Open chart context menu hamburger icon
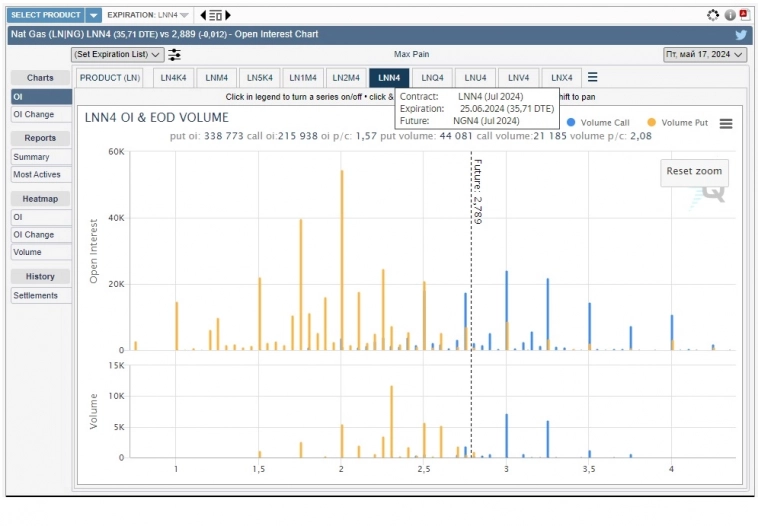This screenshot has height=526, width=758. click(x=726, y=123)
